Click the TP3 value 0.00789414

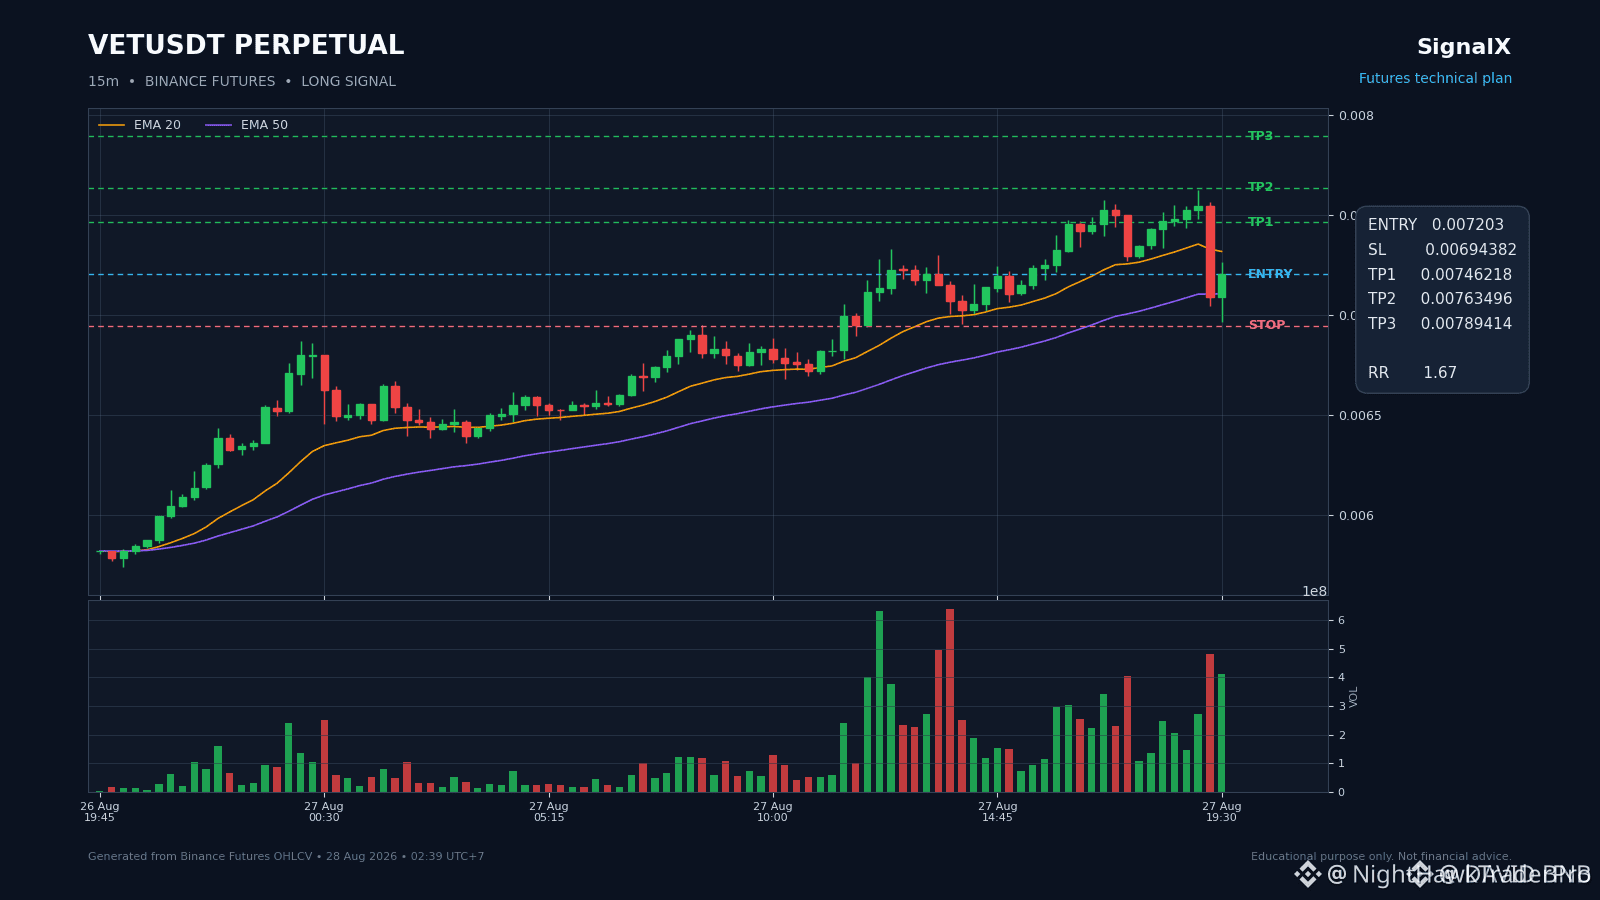[x=1466, y=324]
